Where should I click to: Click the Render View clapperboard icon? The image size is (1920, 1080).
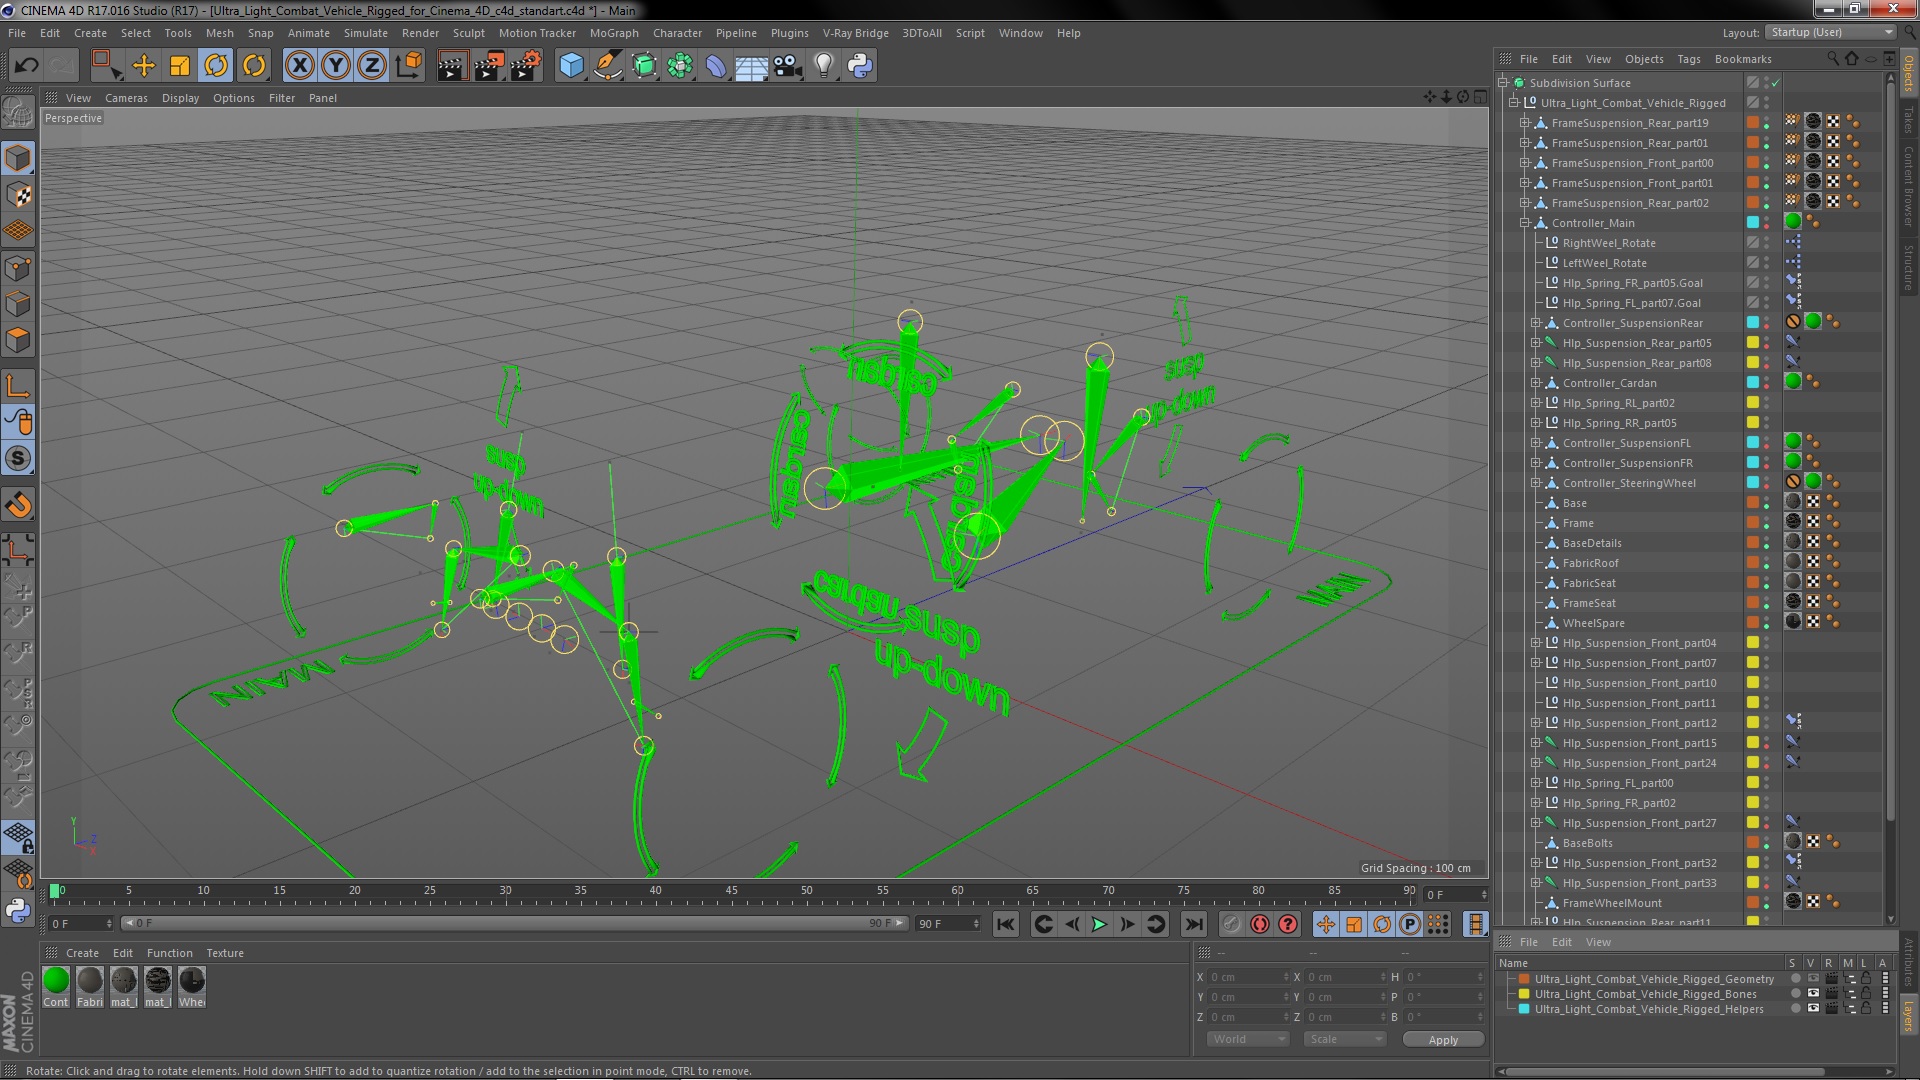pos(451,66)
